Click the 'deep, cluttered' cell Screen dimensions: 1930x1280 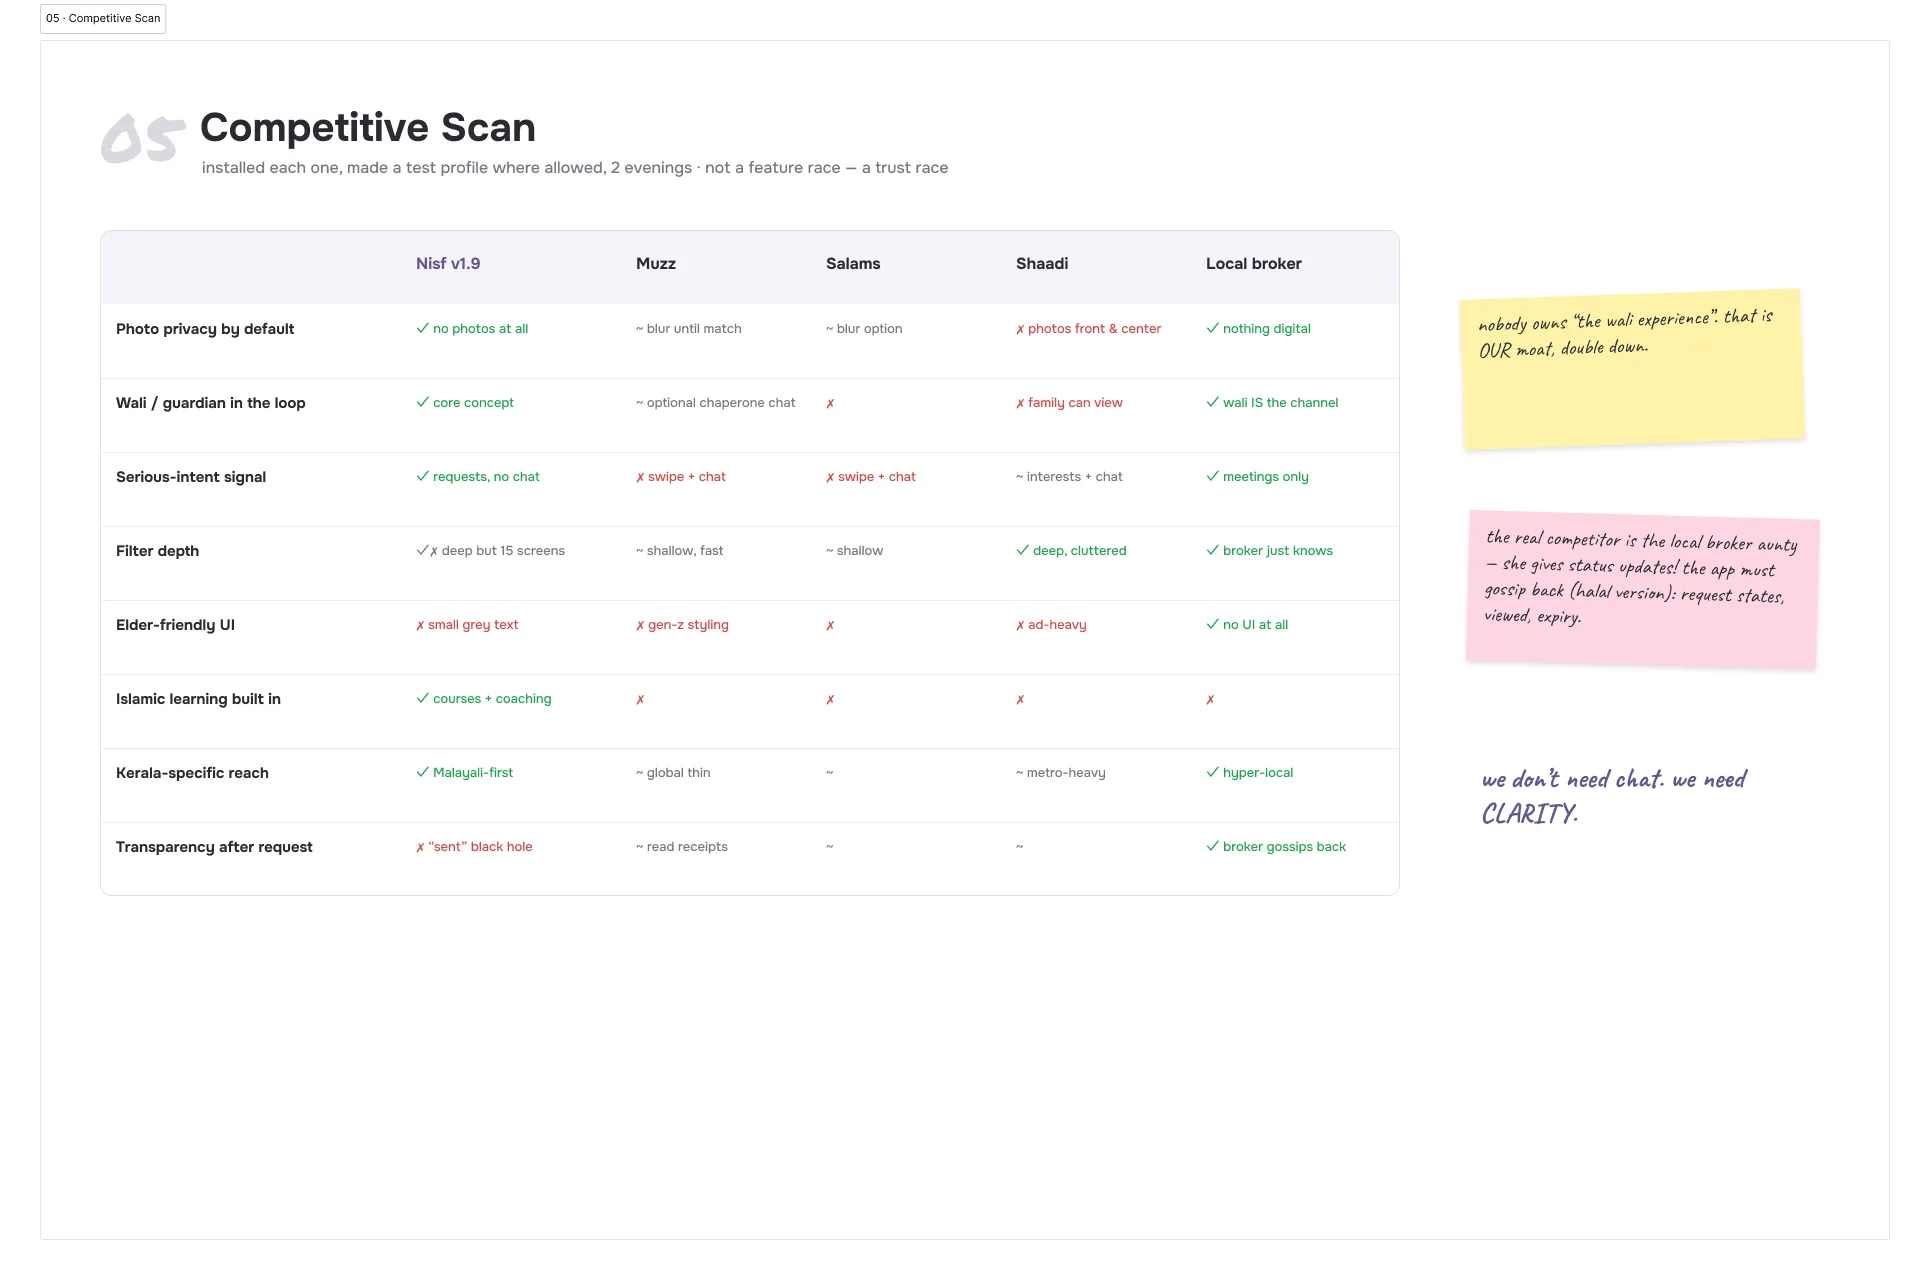coord(1071,551)
